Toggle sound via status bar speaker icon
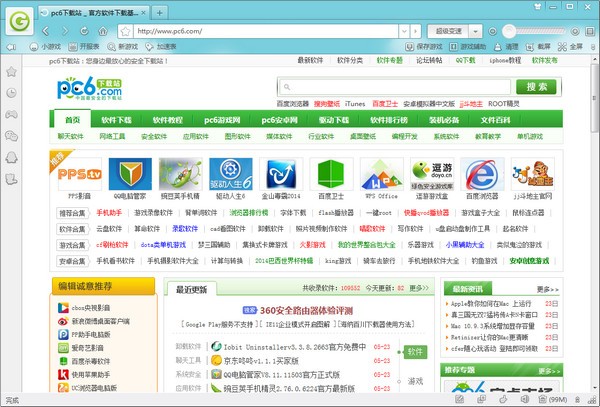 click(x=525, y=400)
